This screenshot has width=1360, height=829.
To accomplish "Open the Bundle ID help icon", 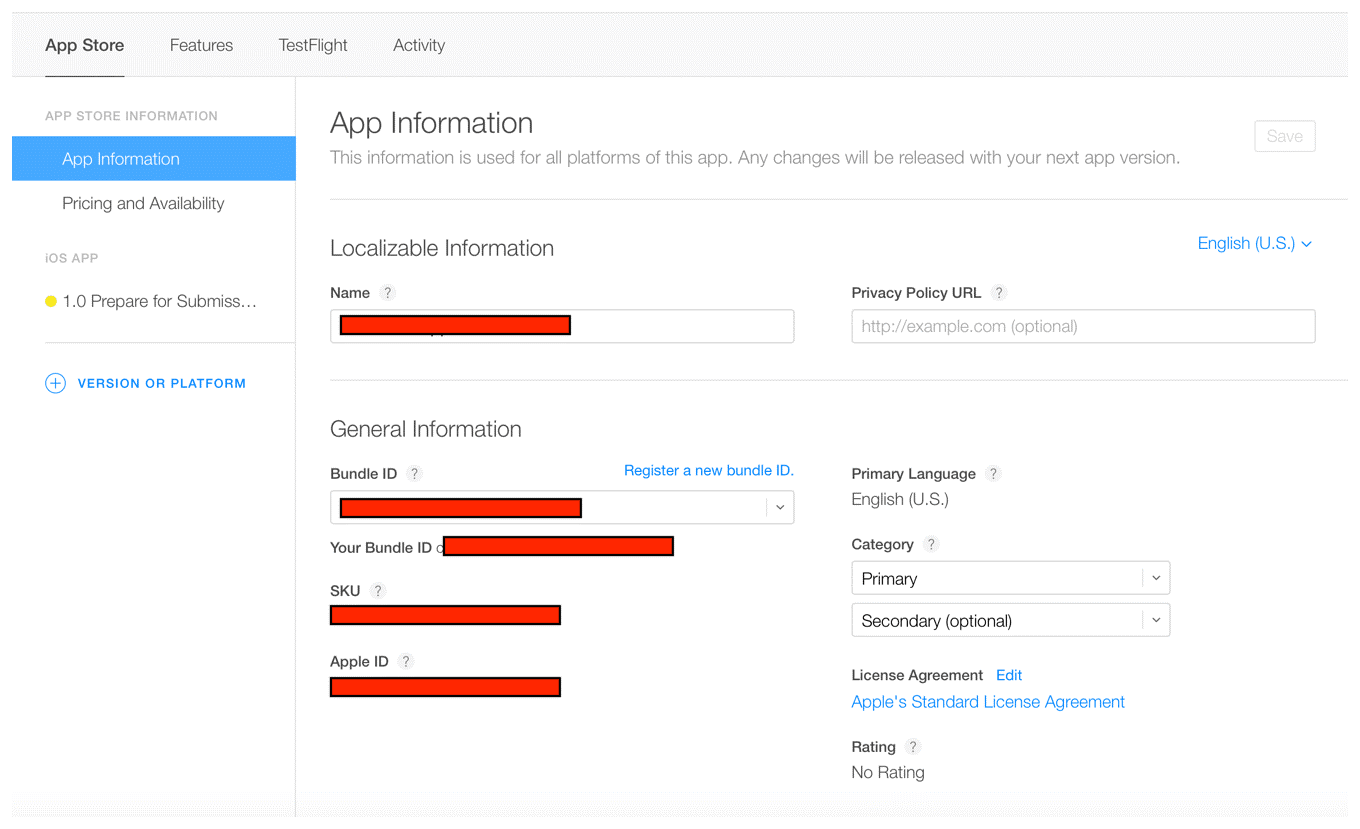I will [415, 473].
